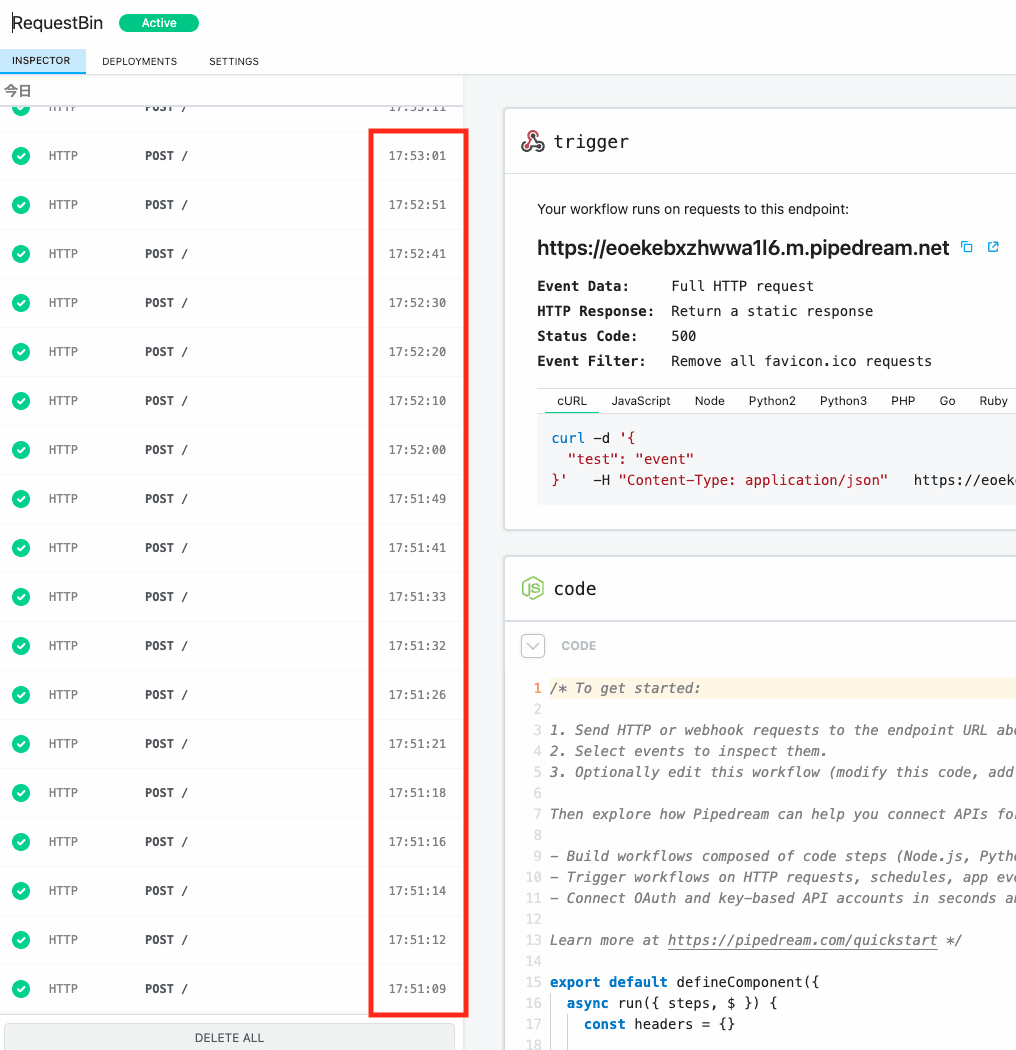
Task: Select the JavaScript code sample tab
Action: click(641, 400)
